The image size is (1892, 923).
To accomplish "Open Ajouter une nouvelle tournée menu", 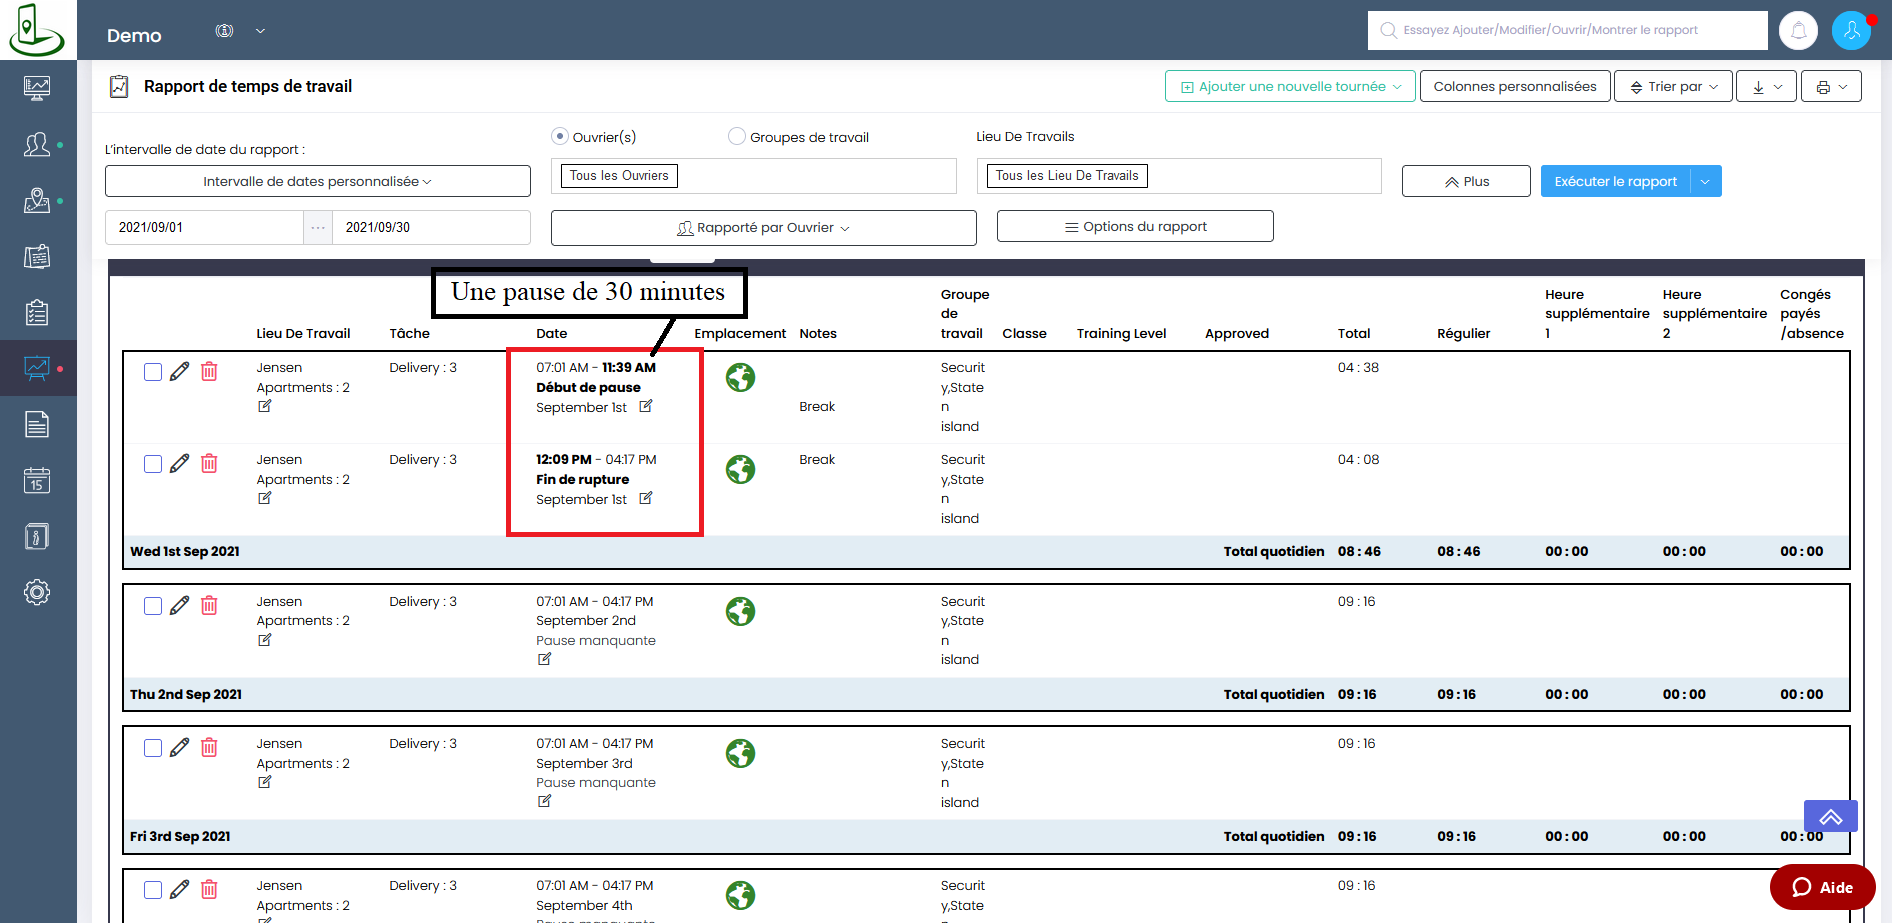I will 1290,87.
